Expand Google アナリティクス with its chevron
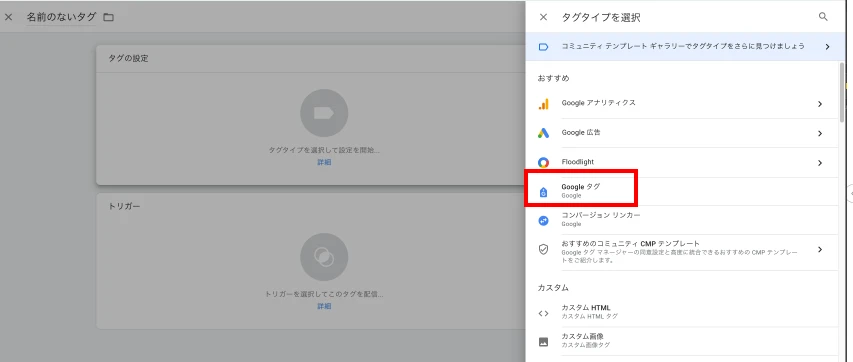Image resolution: width=853 pixels, height=362 pixels. tap(820, 104)
